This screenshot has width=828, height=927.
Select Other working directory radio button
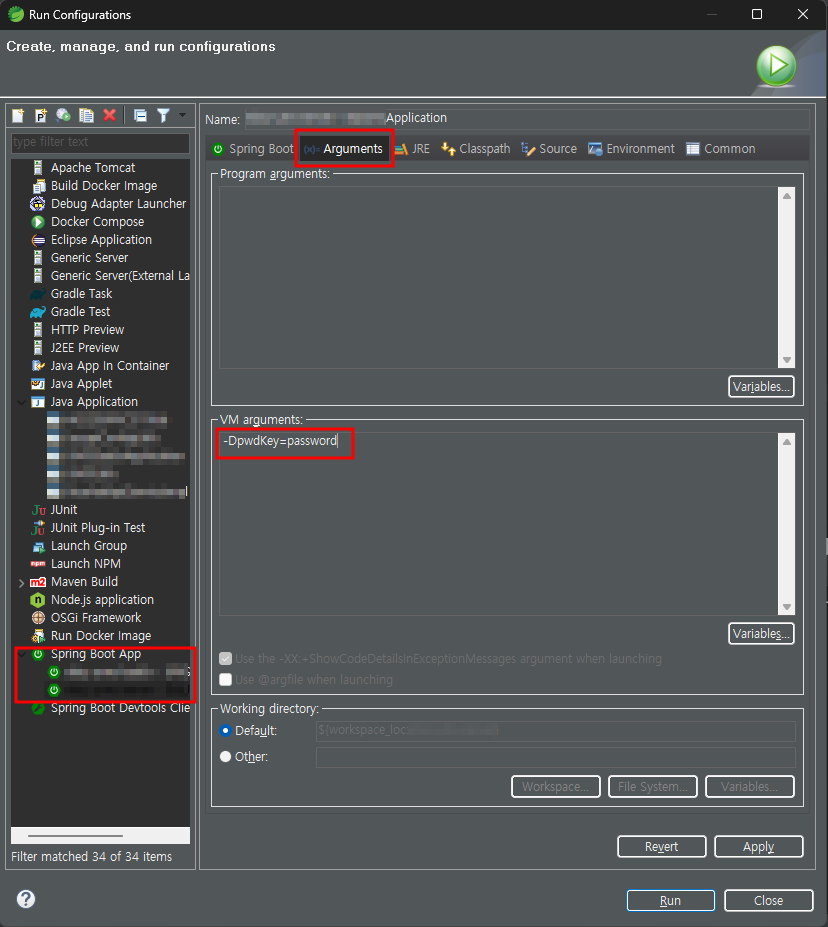pos(225,757)
